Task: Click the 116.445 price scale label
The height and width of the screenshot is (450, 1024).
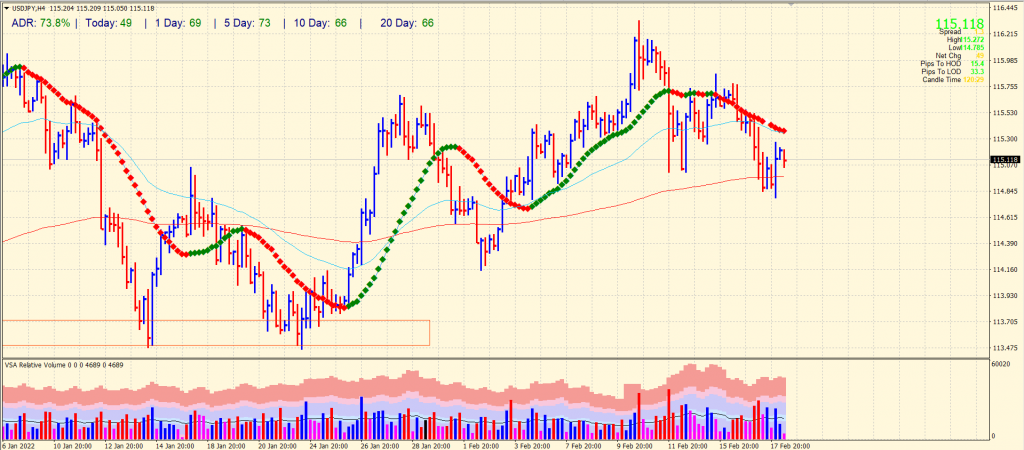Action: click(1003, 8)
